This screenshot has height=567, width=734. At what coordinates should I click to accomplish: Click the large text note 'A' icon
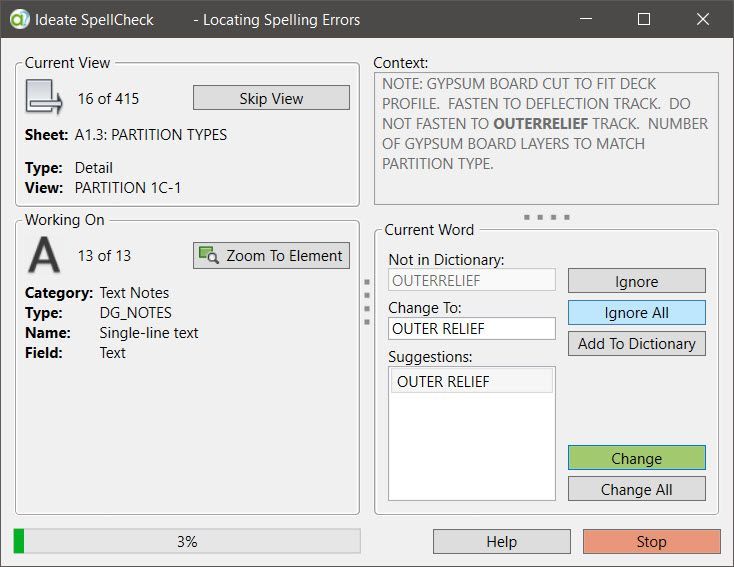(44, 255)
